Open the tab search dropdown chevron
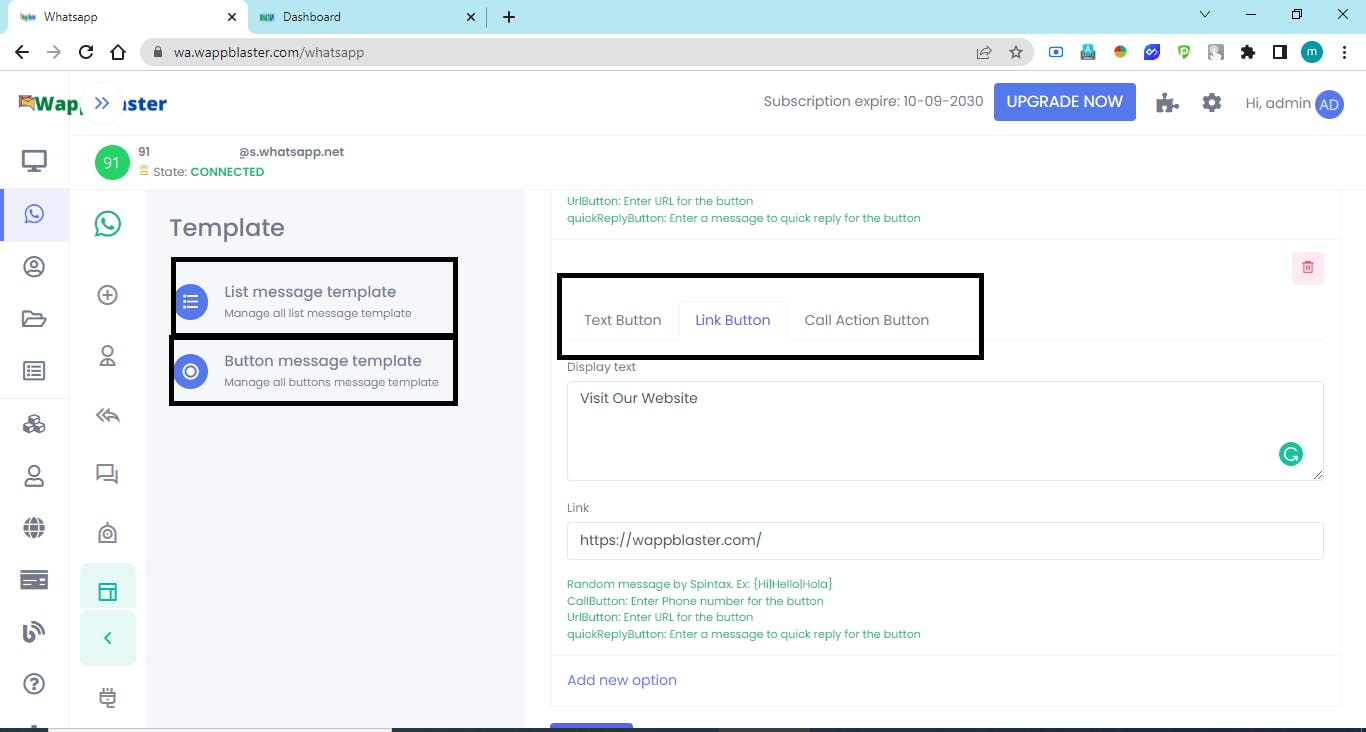Viewport: 1366px width, 732px height. 1205,15
